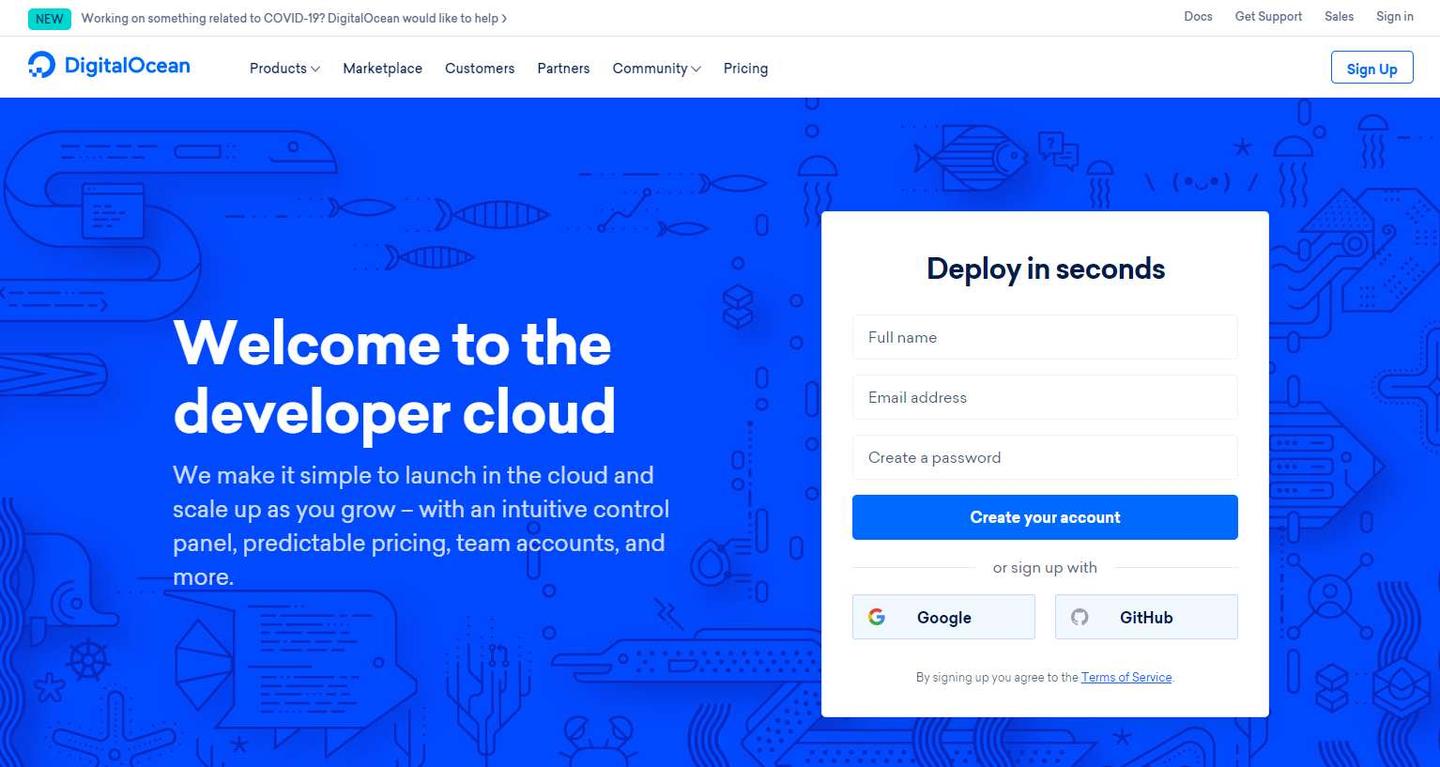Click the 'Deploy in seconds' heading
This screenshot has width=1440, height=767.
(x=1045, y=268)
